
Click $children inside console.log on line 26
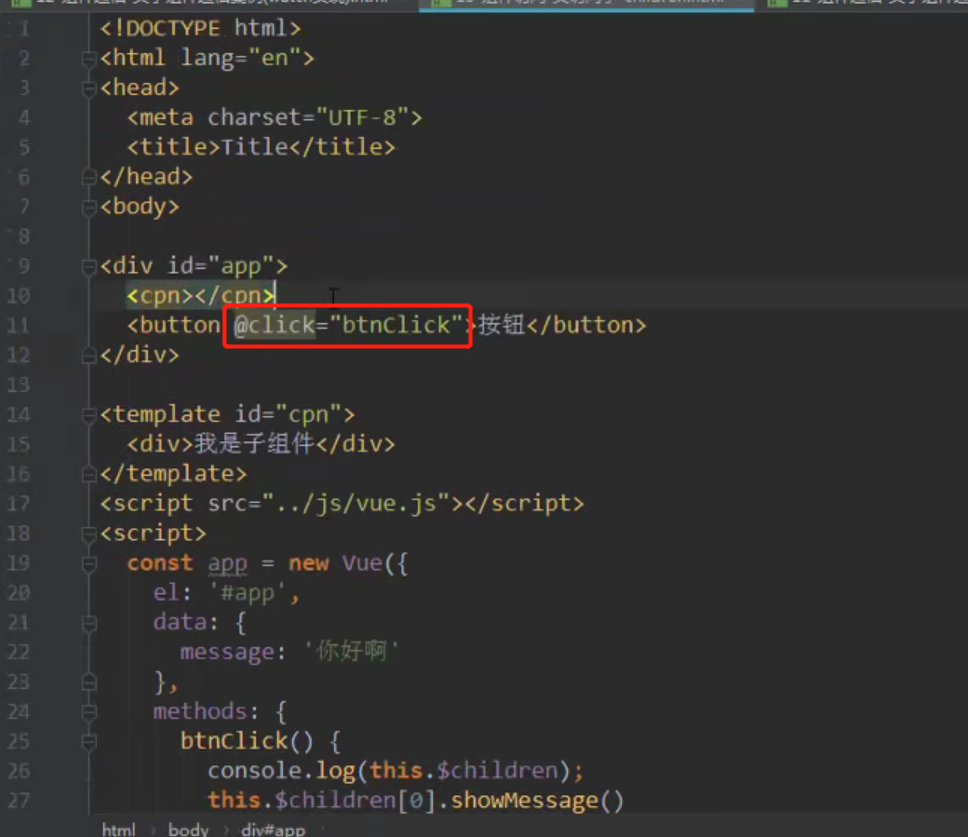[x=497, y=770]
